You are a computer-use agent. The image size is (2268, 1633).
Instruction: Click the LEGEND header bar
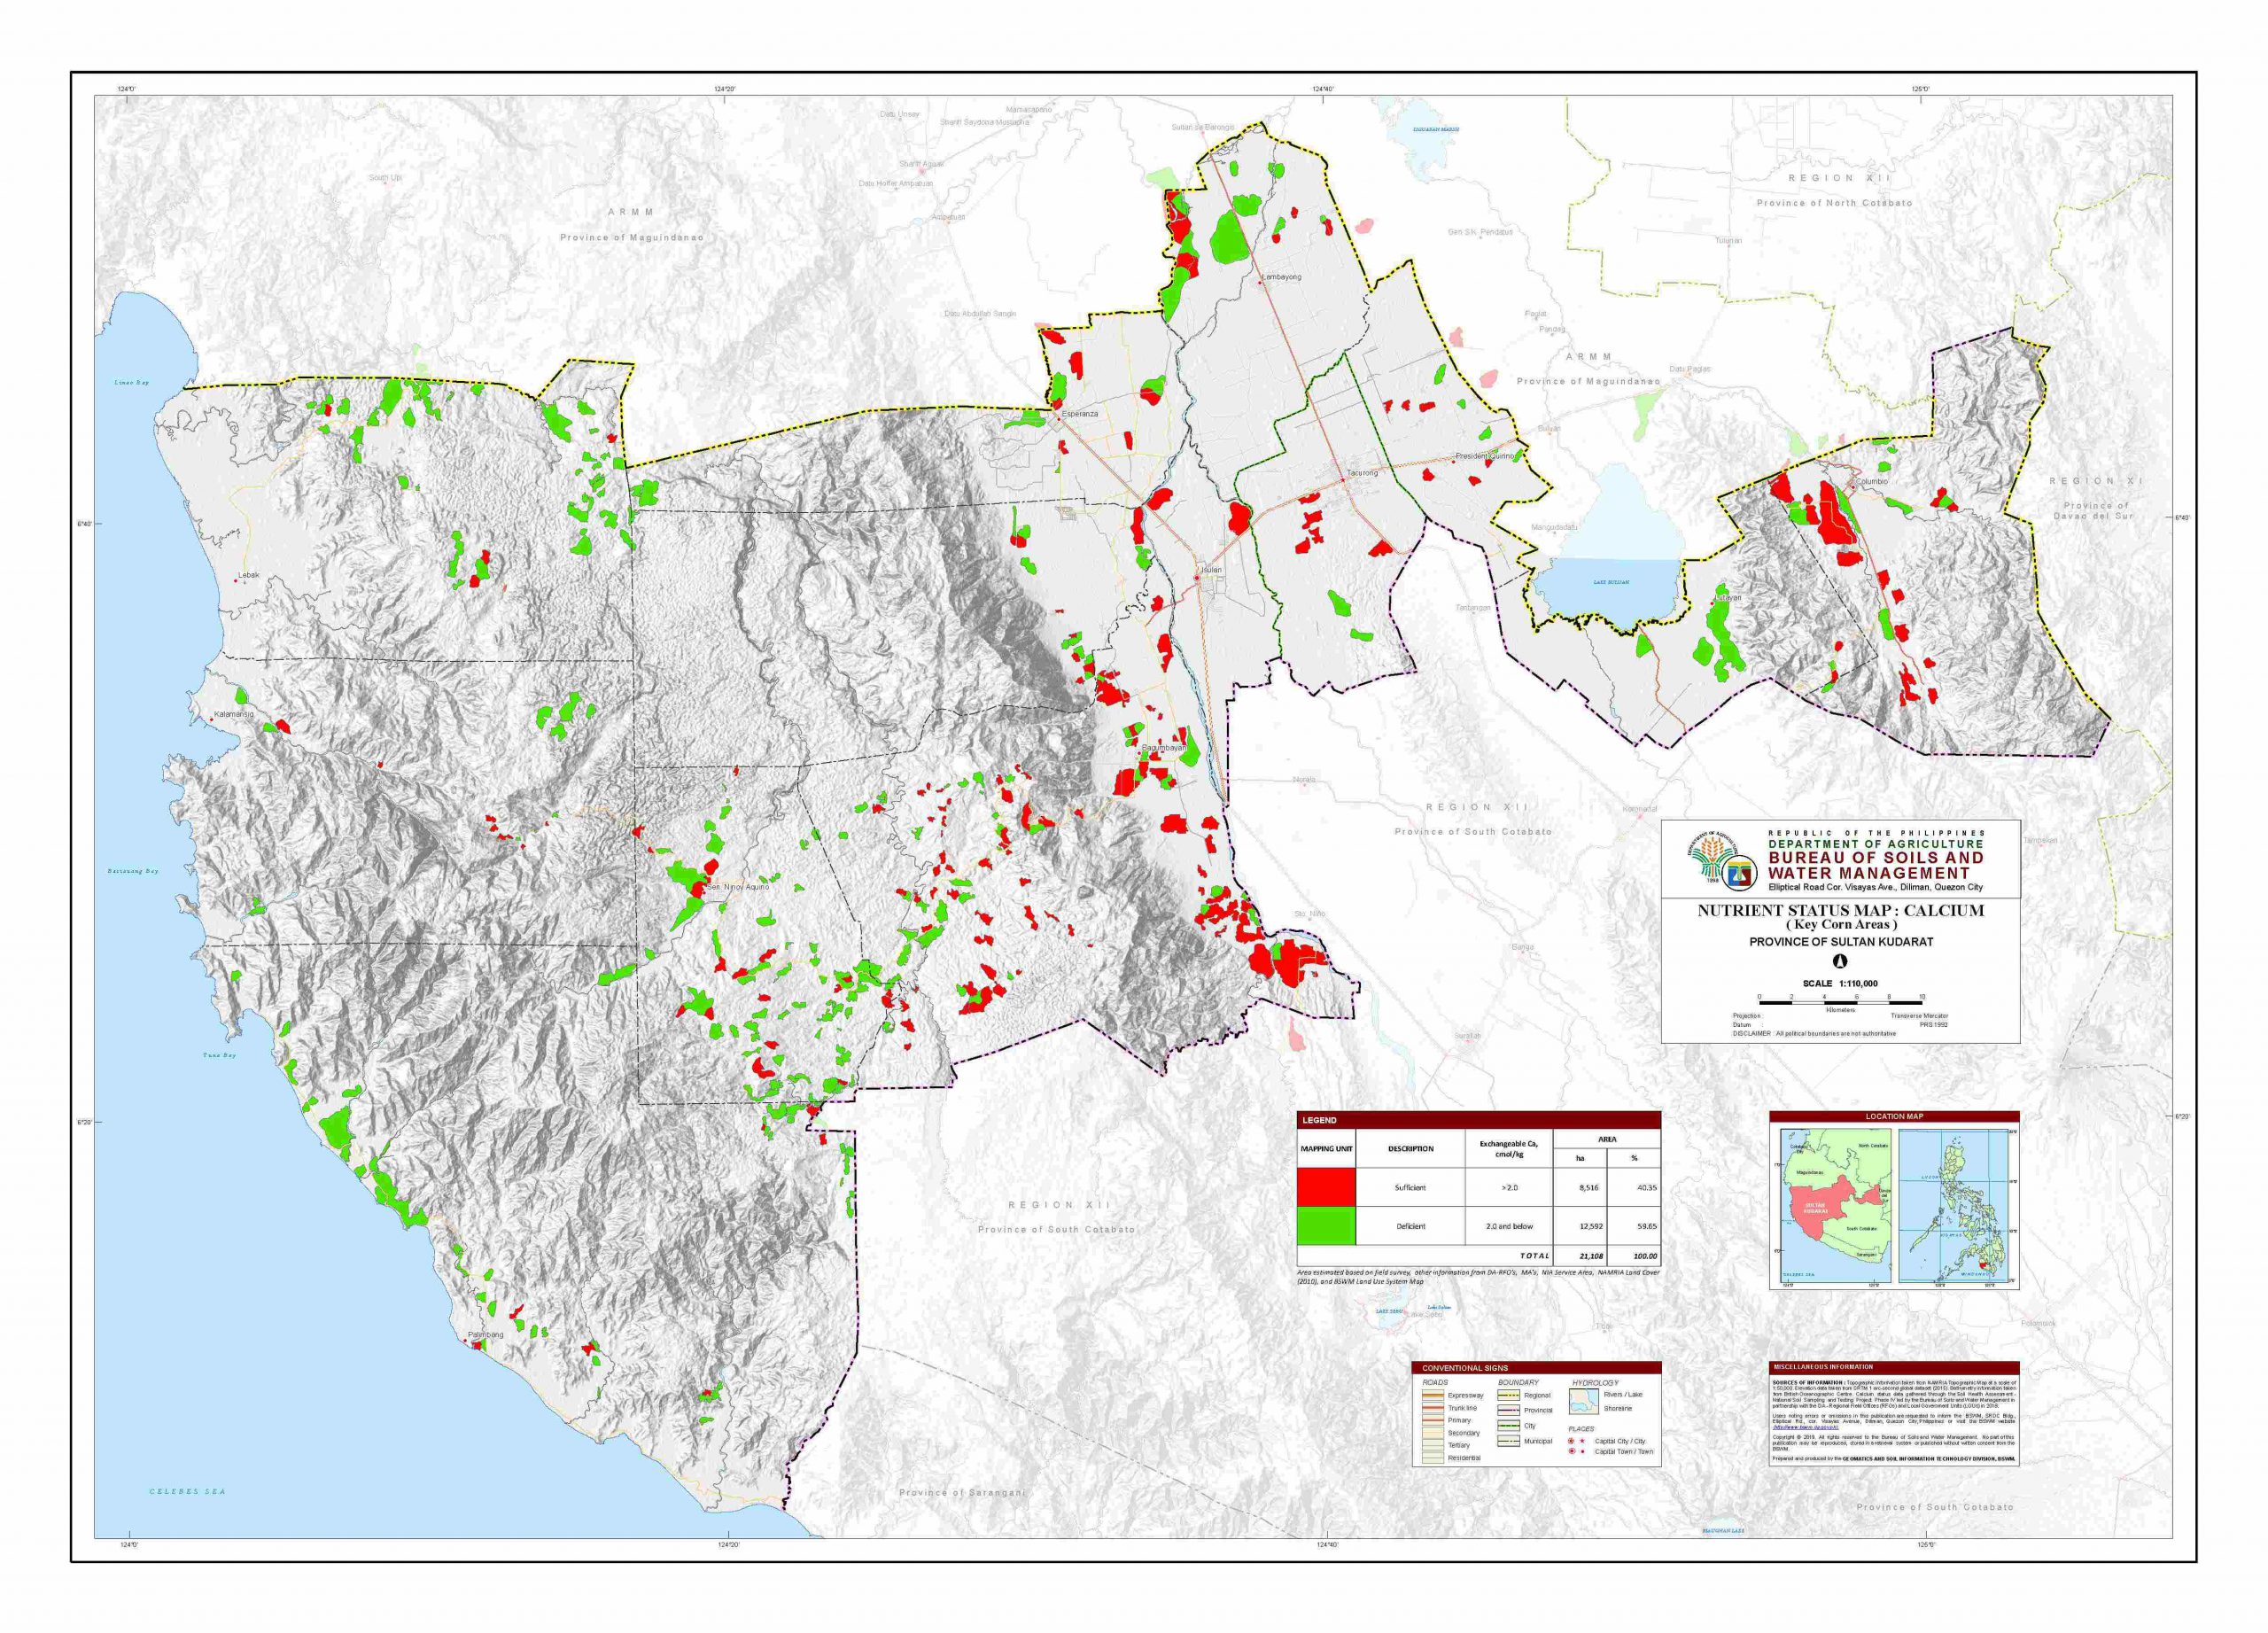click(x=1479, y=1120)
